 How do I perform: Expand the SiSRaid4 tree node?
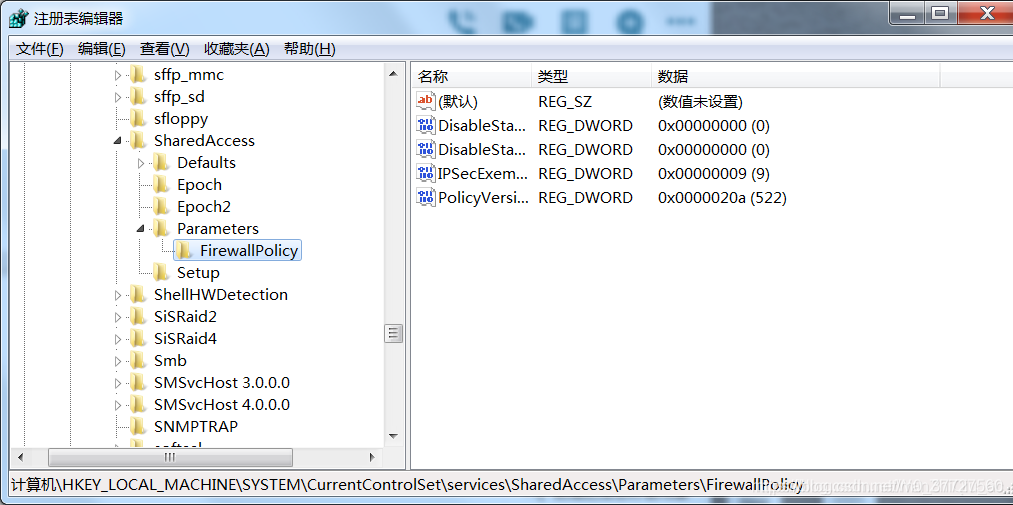coord(118,339)
